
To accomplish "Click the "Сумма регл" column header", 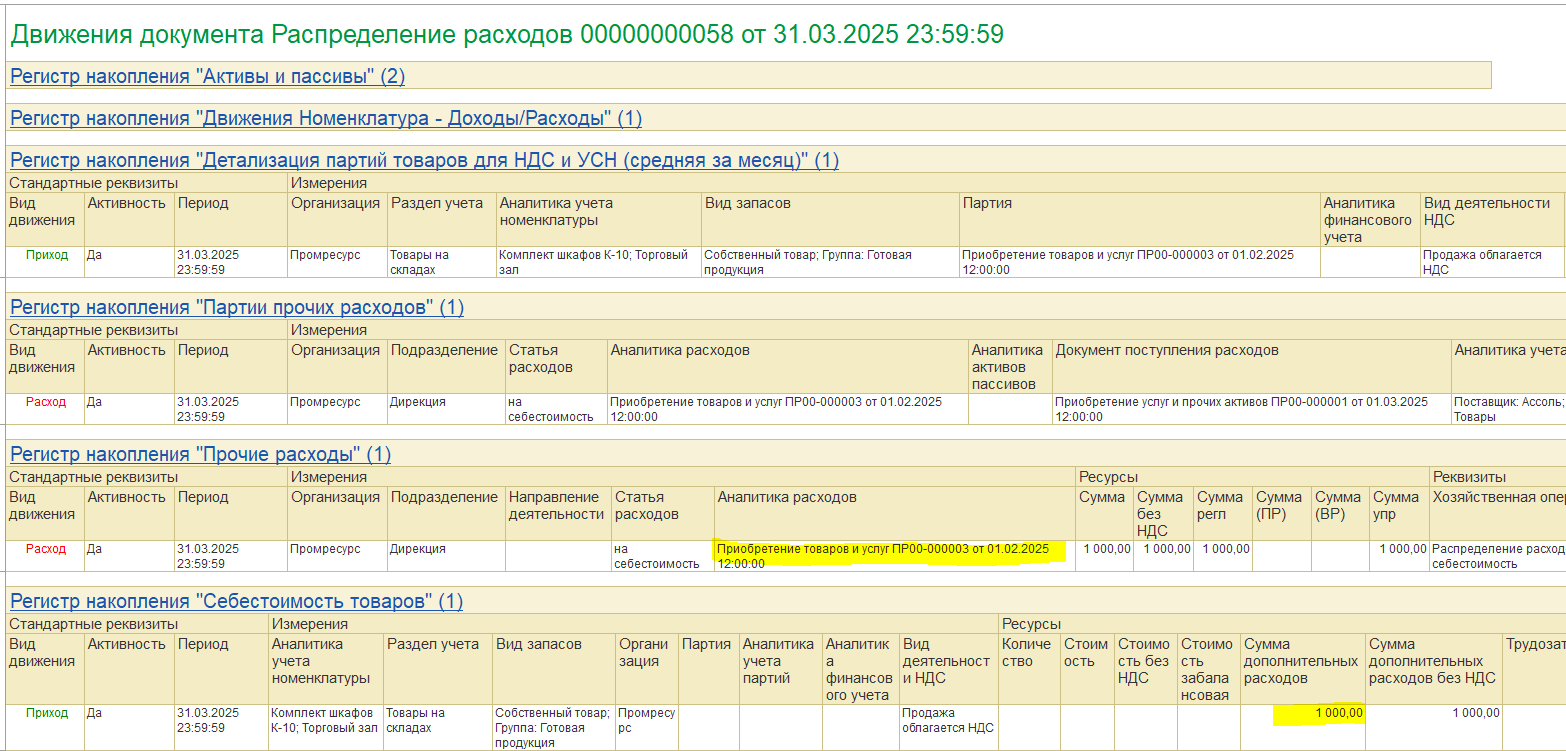I will (1222, 505).
